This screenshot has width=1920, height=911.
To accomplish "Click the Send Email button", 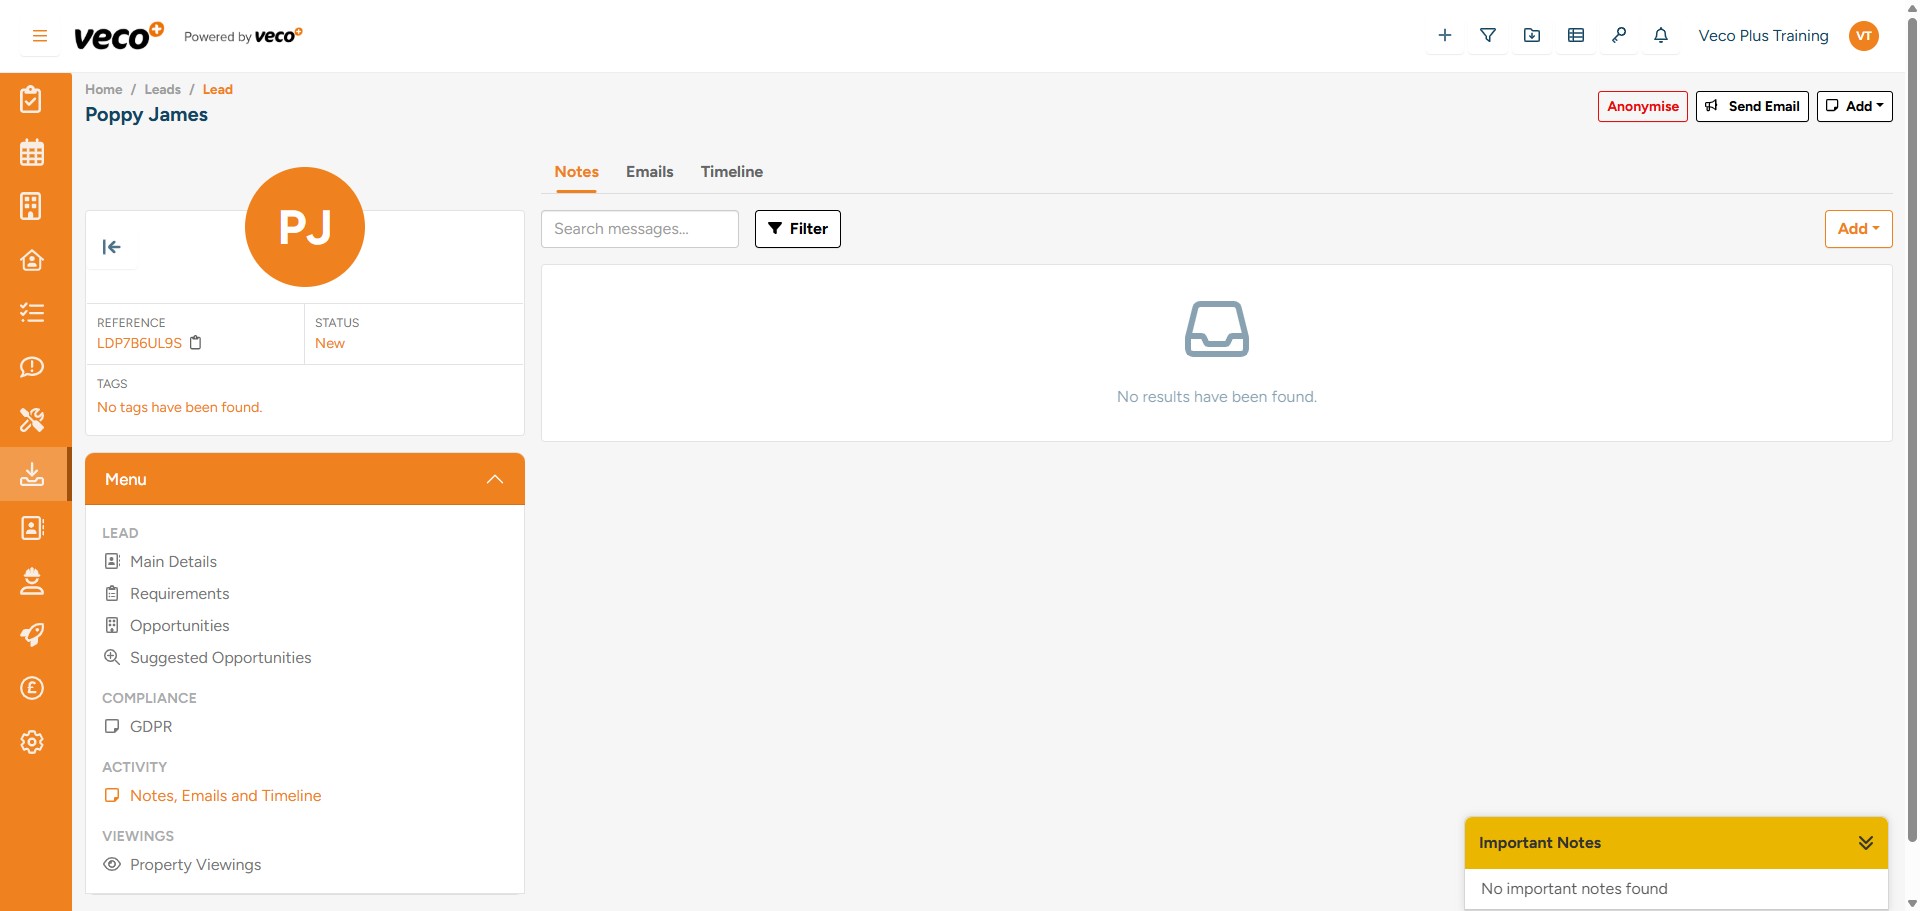I will click(1752, 106).
